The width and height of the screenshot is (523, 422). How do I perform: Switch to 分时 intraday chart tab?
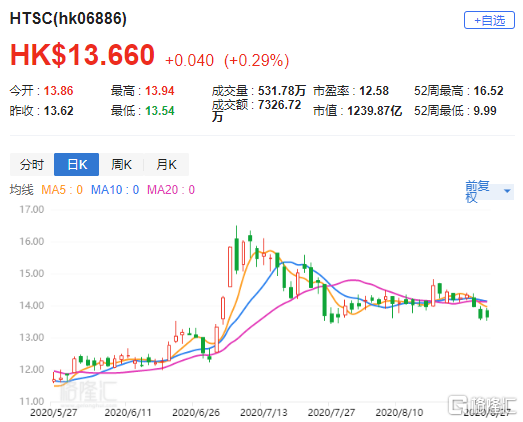[32, 164]
